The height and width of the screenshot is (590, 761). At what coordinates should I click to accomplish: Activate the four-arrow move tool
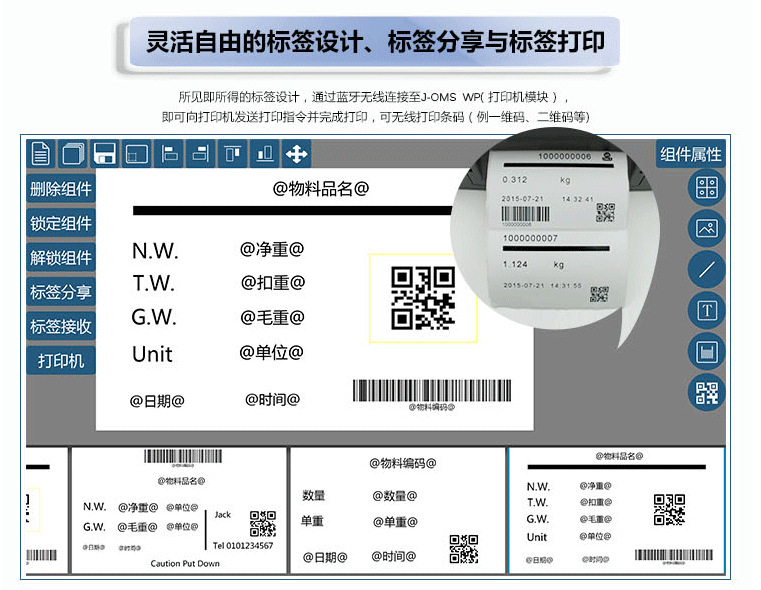pos(297,154)
